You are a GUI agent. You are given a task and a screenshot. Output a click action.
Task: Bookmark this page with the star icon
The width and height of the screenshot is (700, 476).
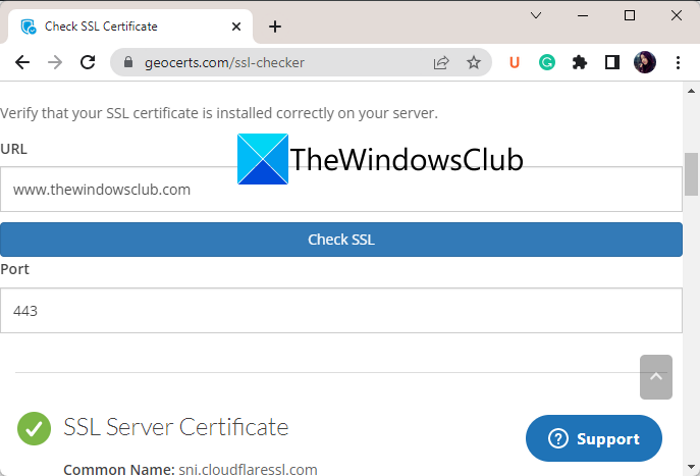click(474, 63)
